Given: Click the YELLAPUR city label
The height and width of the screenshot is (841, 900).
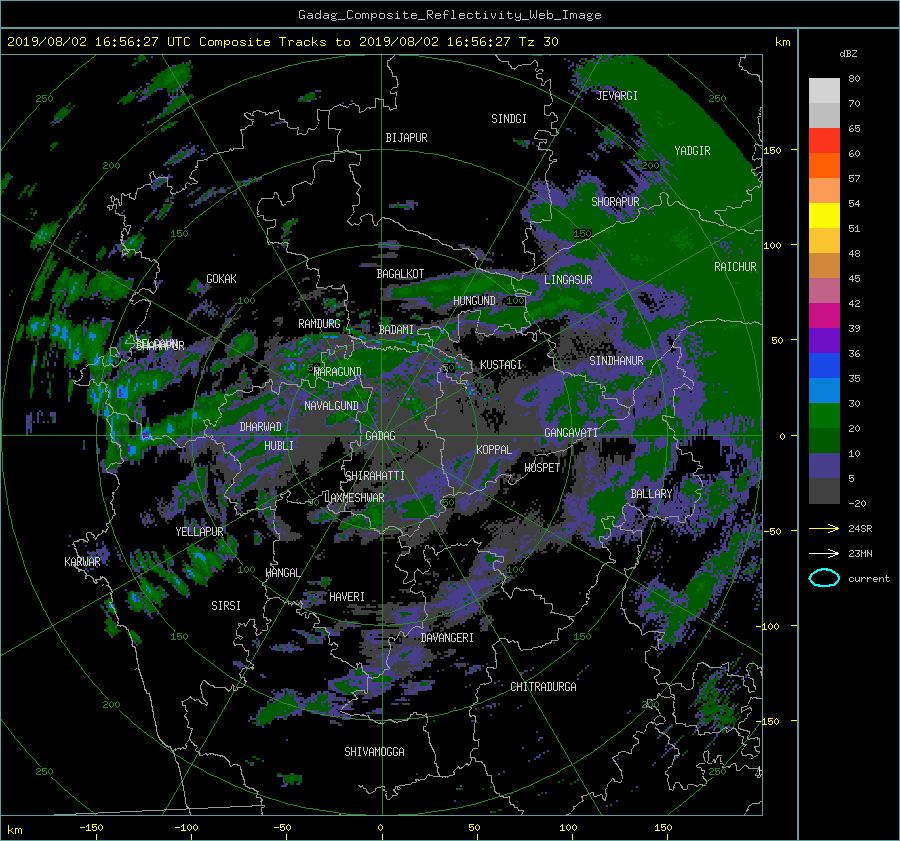Looking at the screenshot, I should coord(199,532).
